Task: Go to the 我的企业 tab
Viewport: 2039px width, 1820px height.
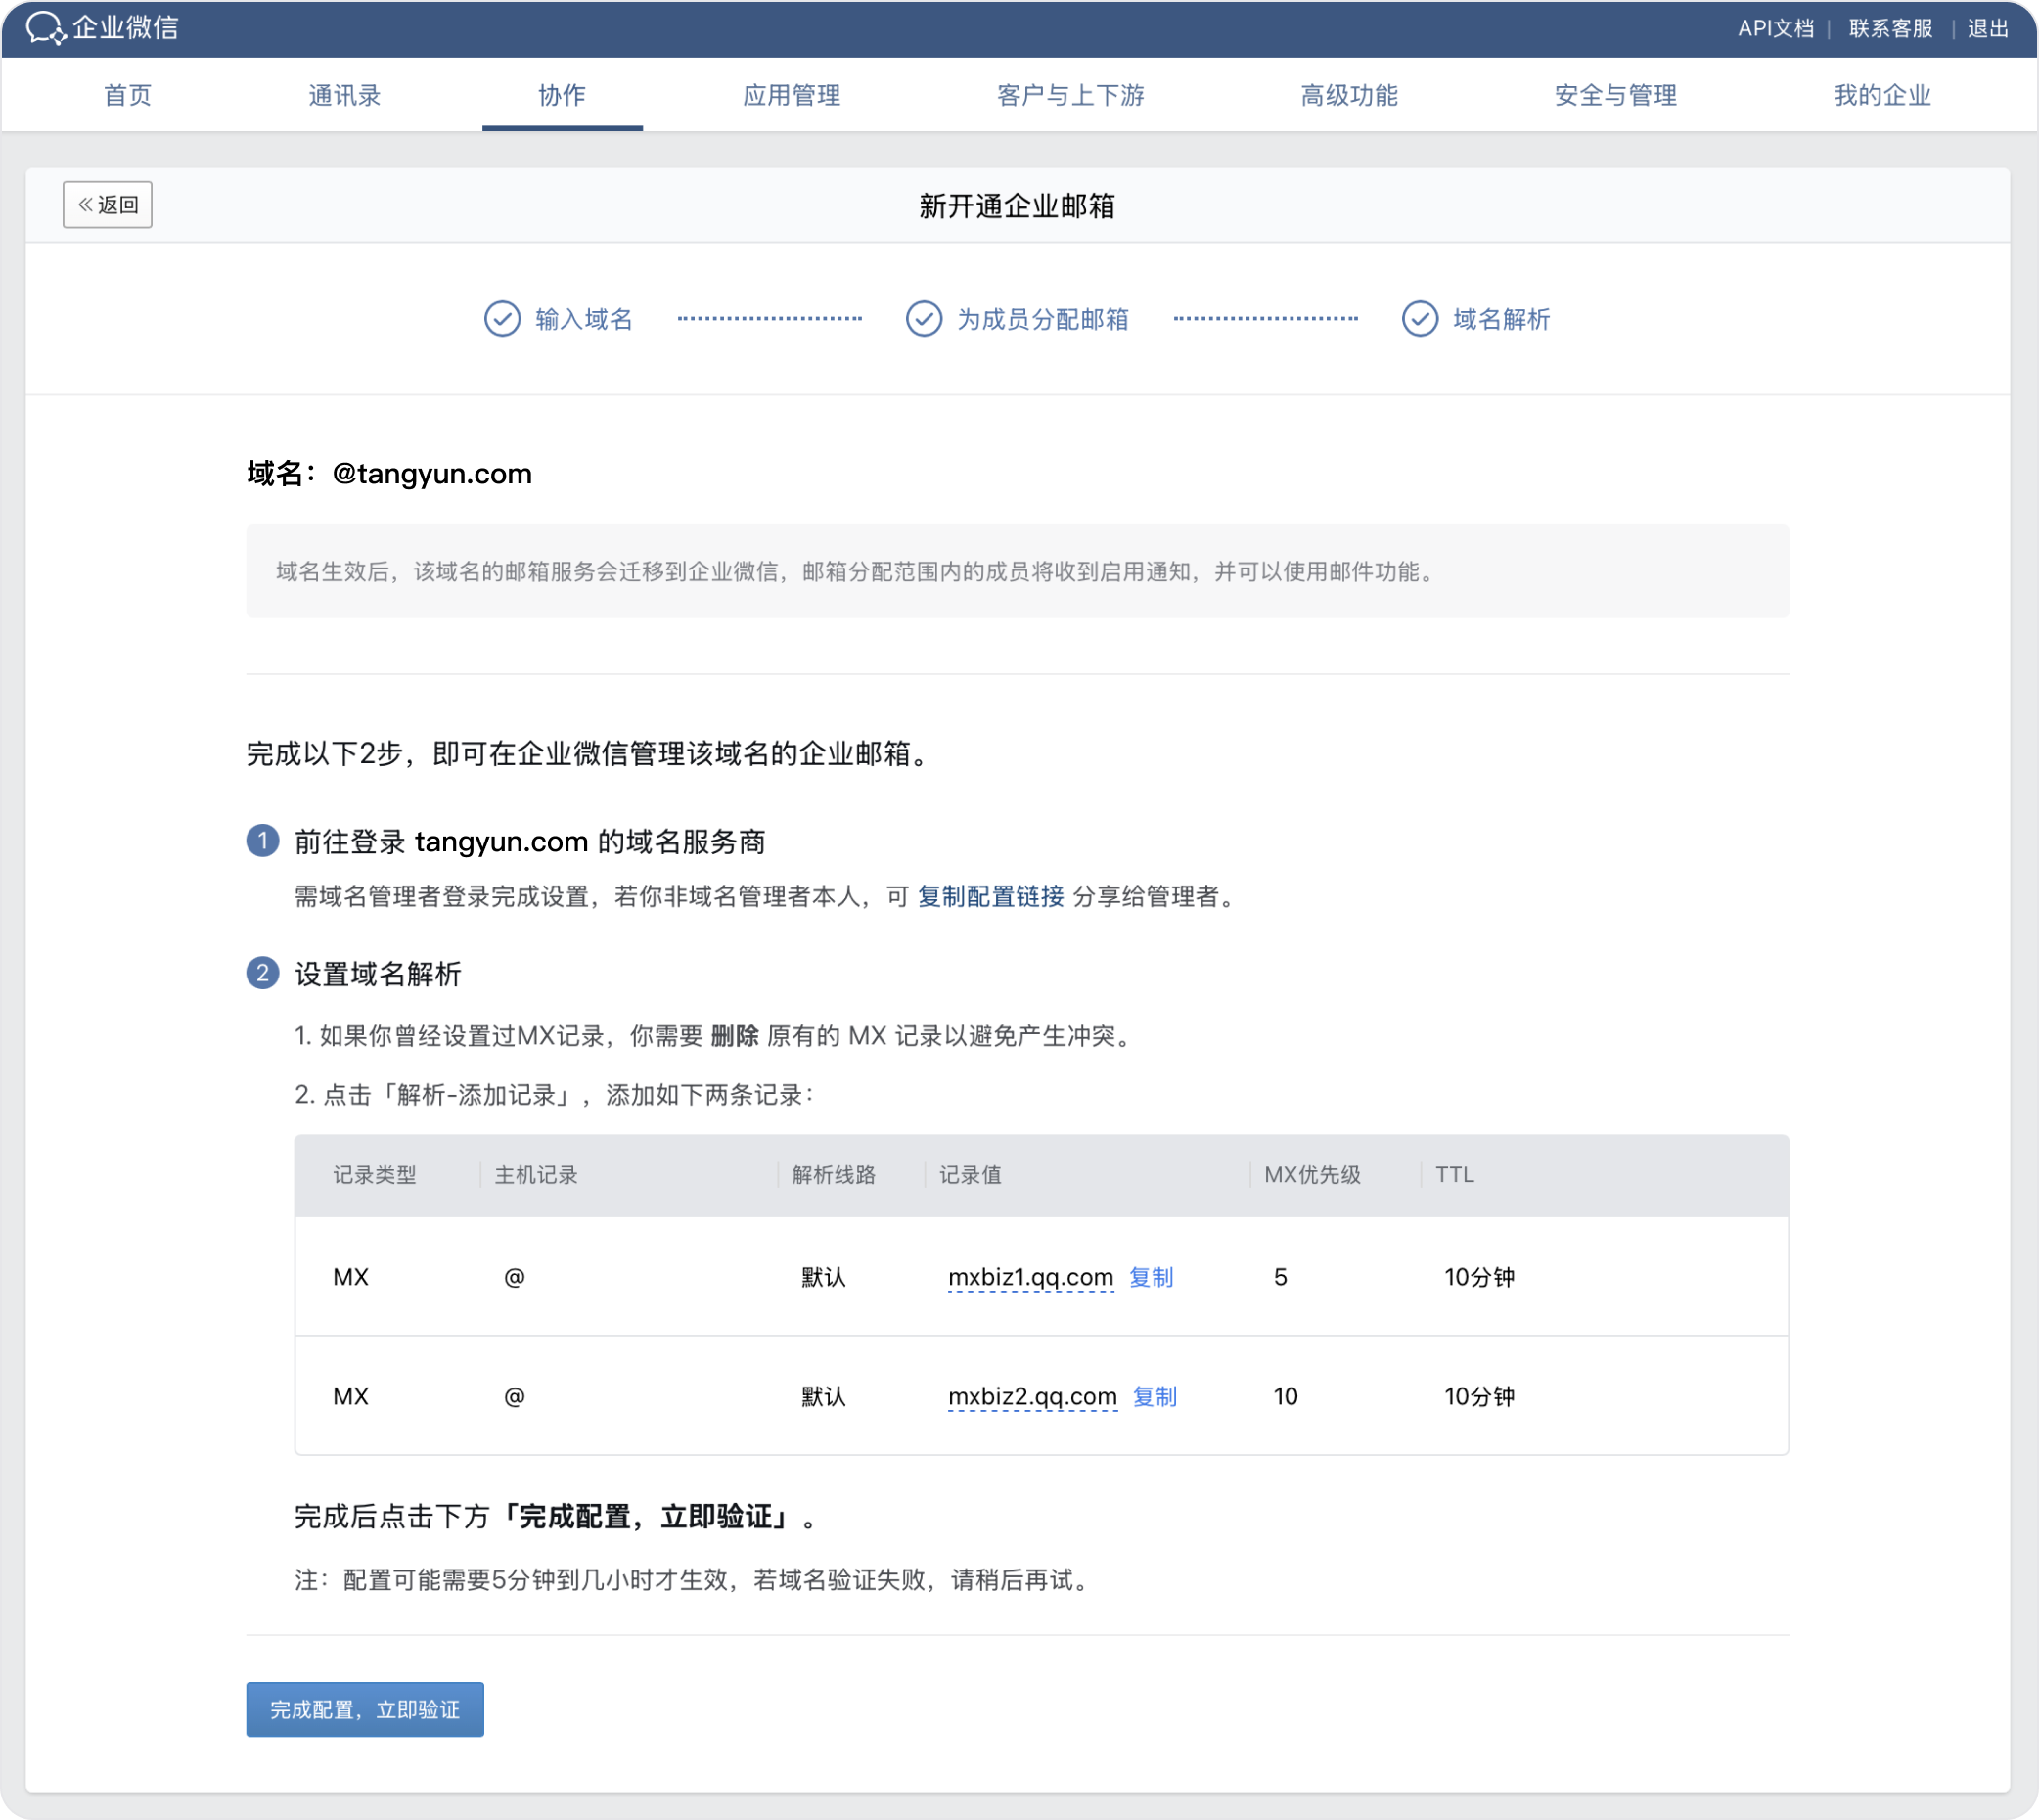Action: (x=1882, y=96)
